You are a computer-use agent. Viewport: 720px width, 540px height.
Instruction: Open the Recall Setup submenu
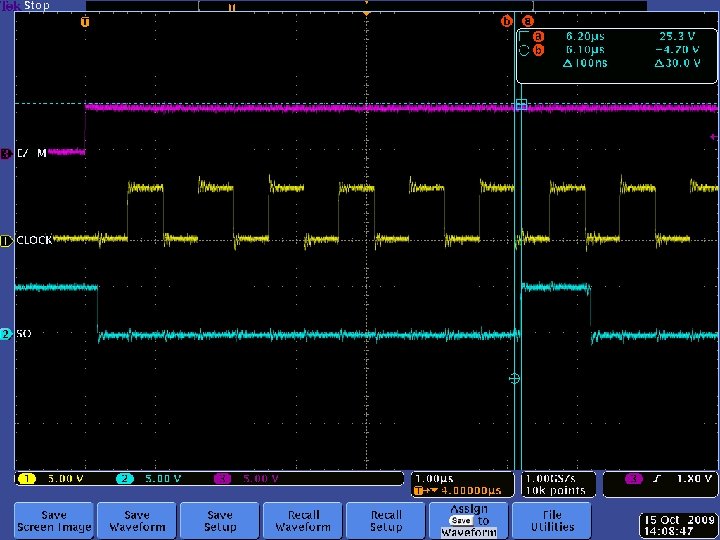tap(386, 520)
